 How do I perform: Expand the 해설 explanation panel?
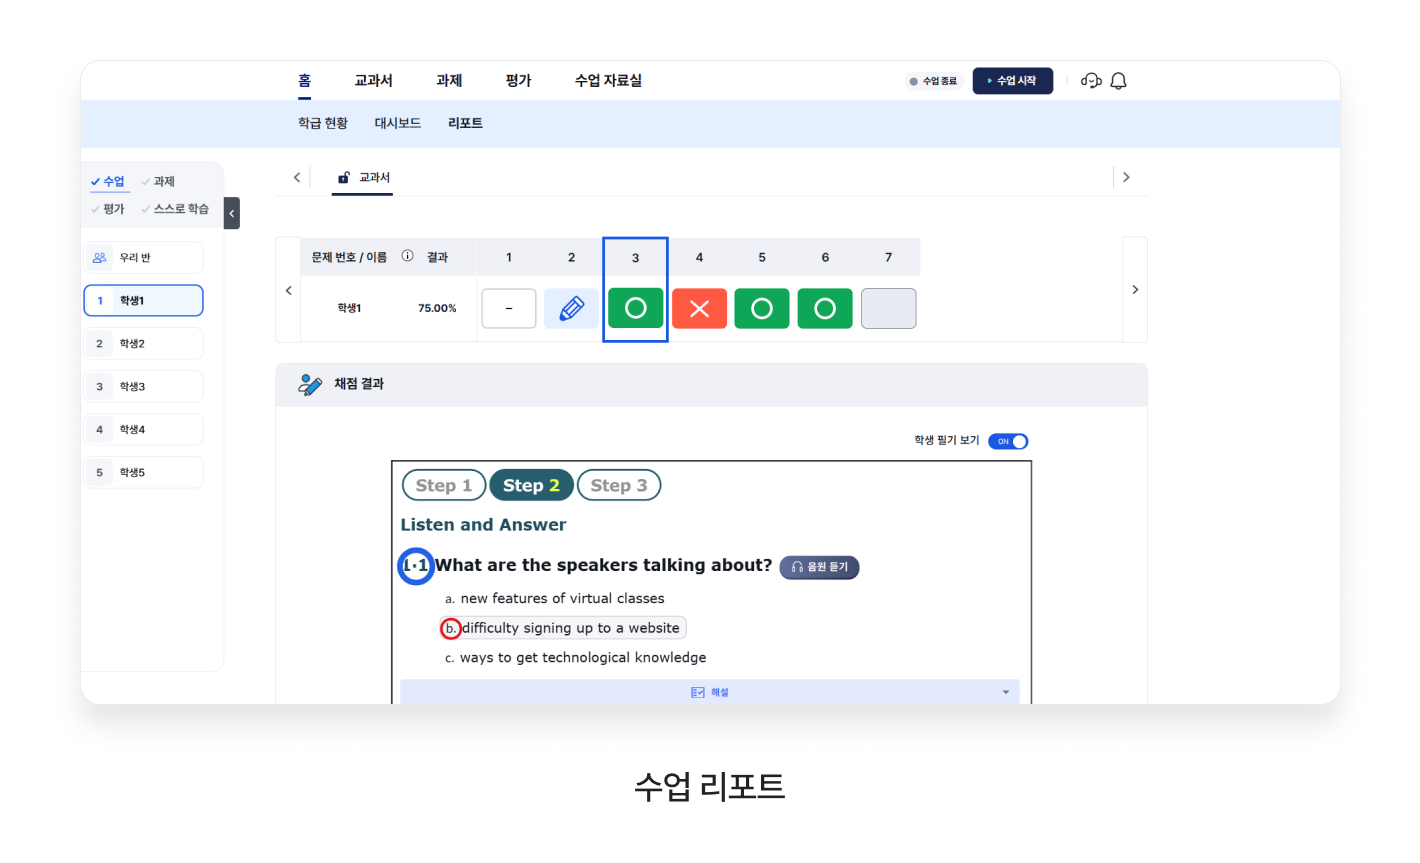(x=709, y=692)
